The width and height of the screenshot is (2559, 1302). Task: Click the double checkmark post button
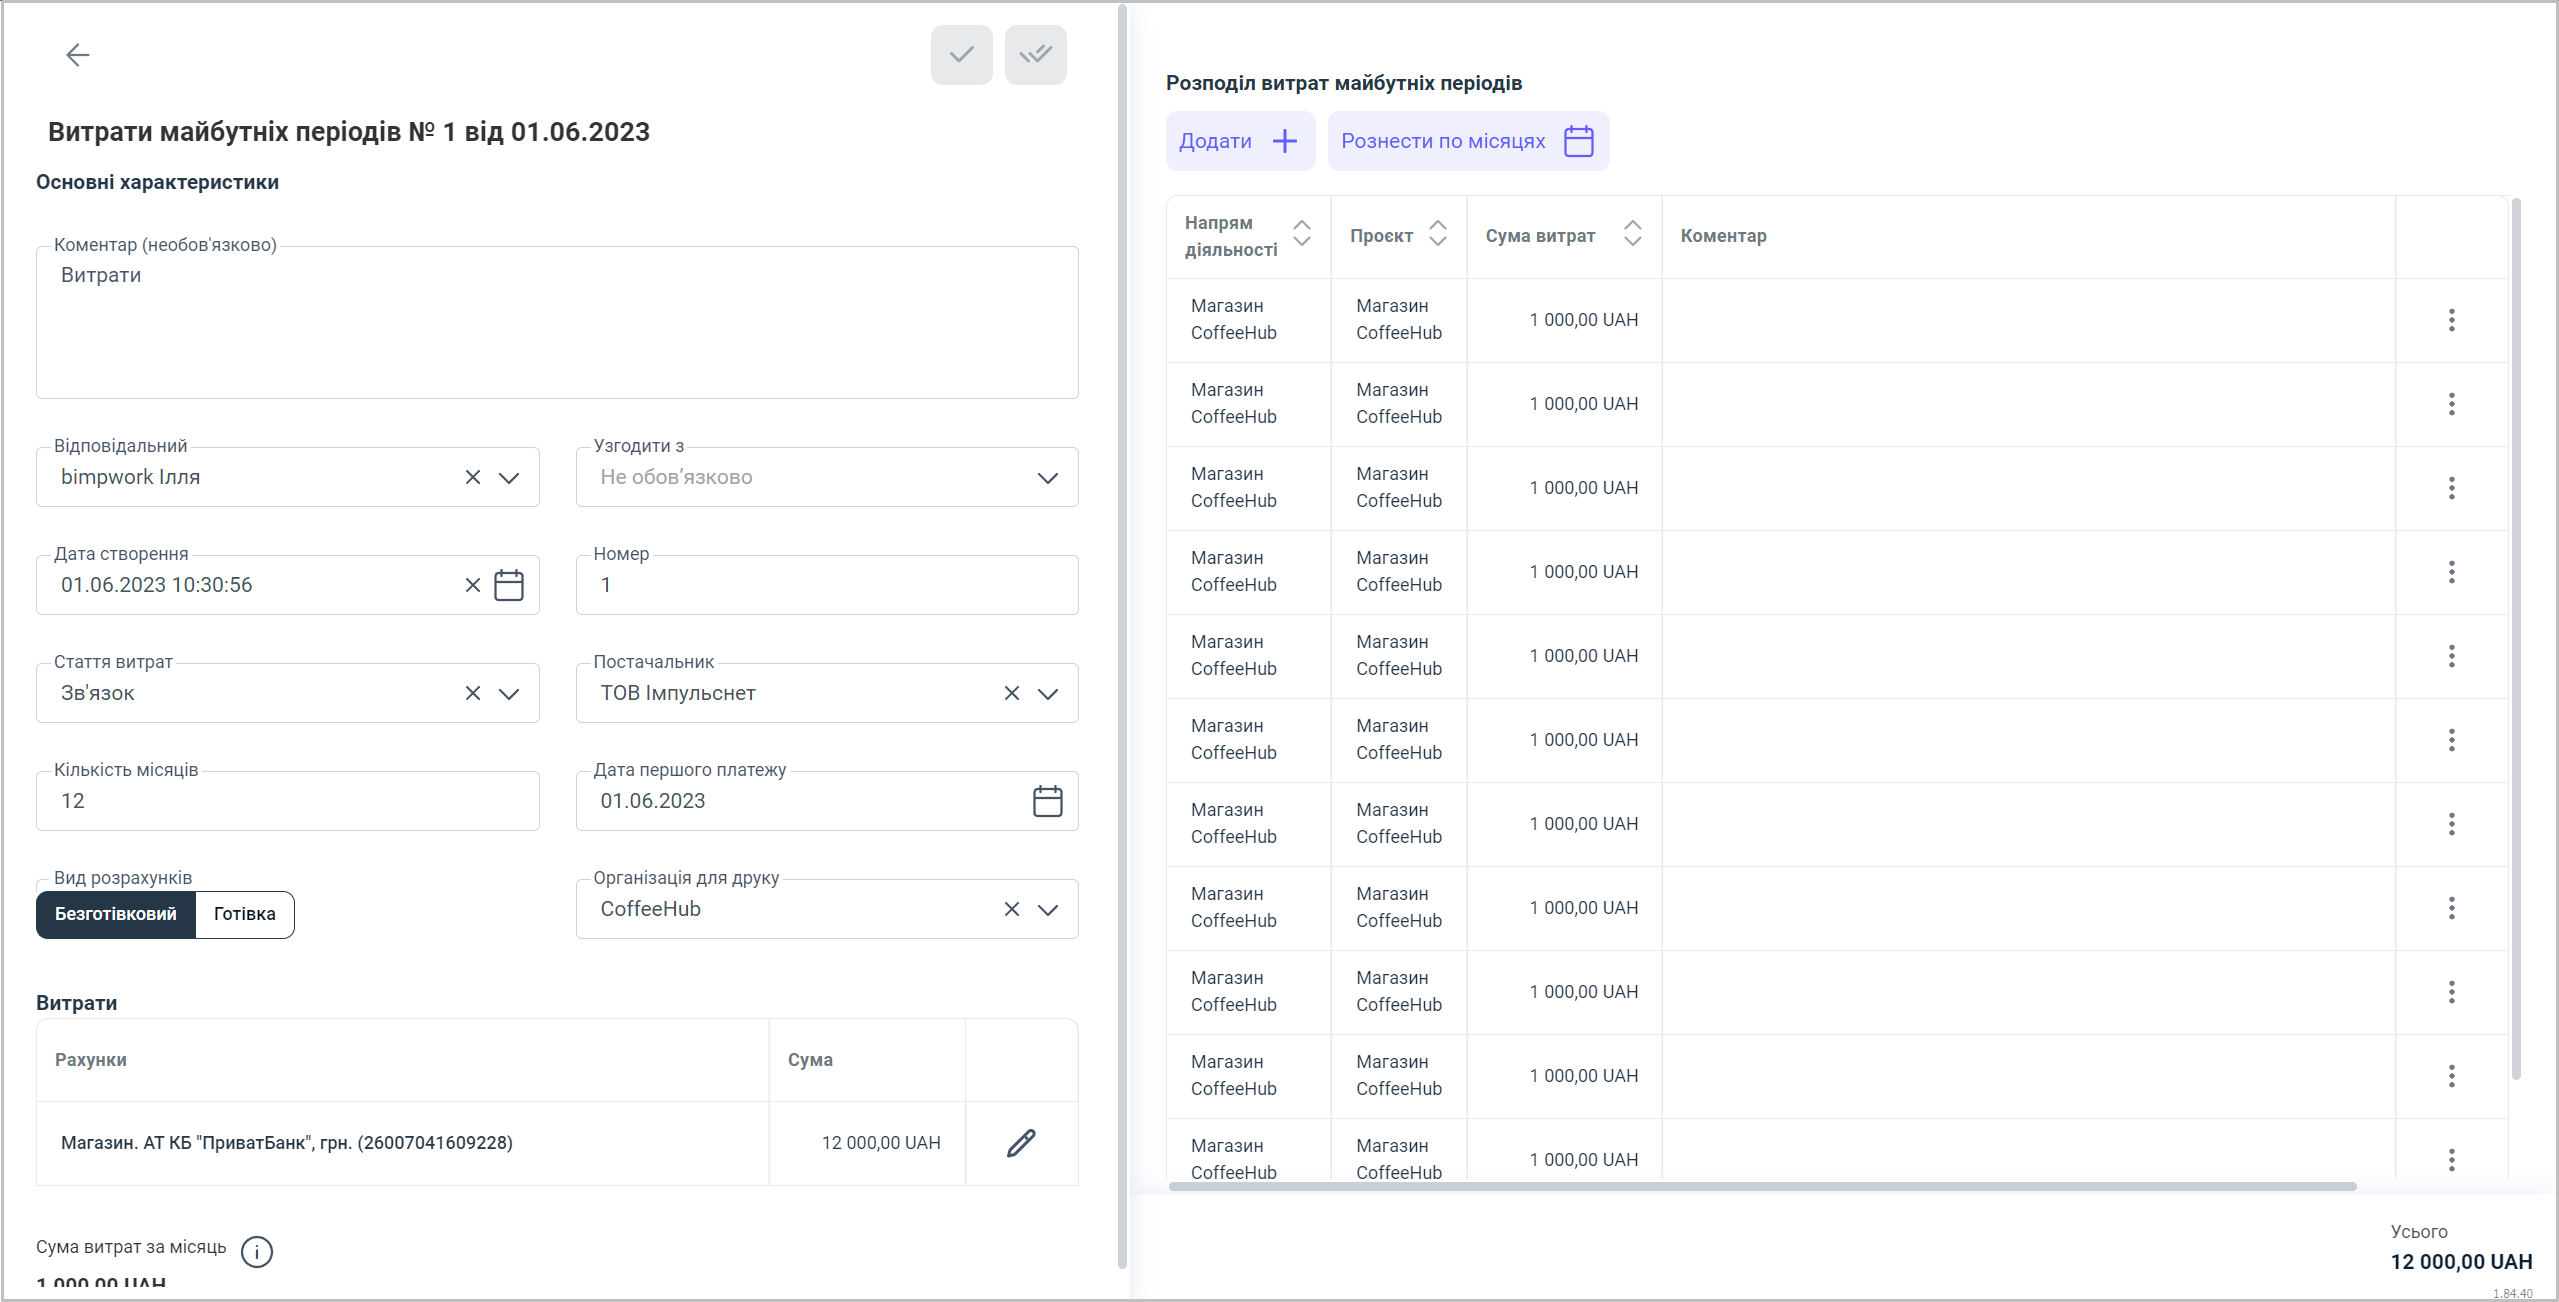(1035, 55)
